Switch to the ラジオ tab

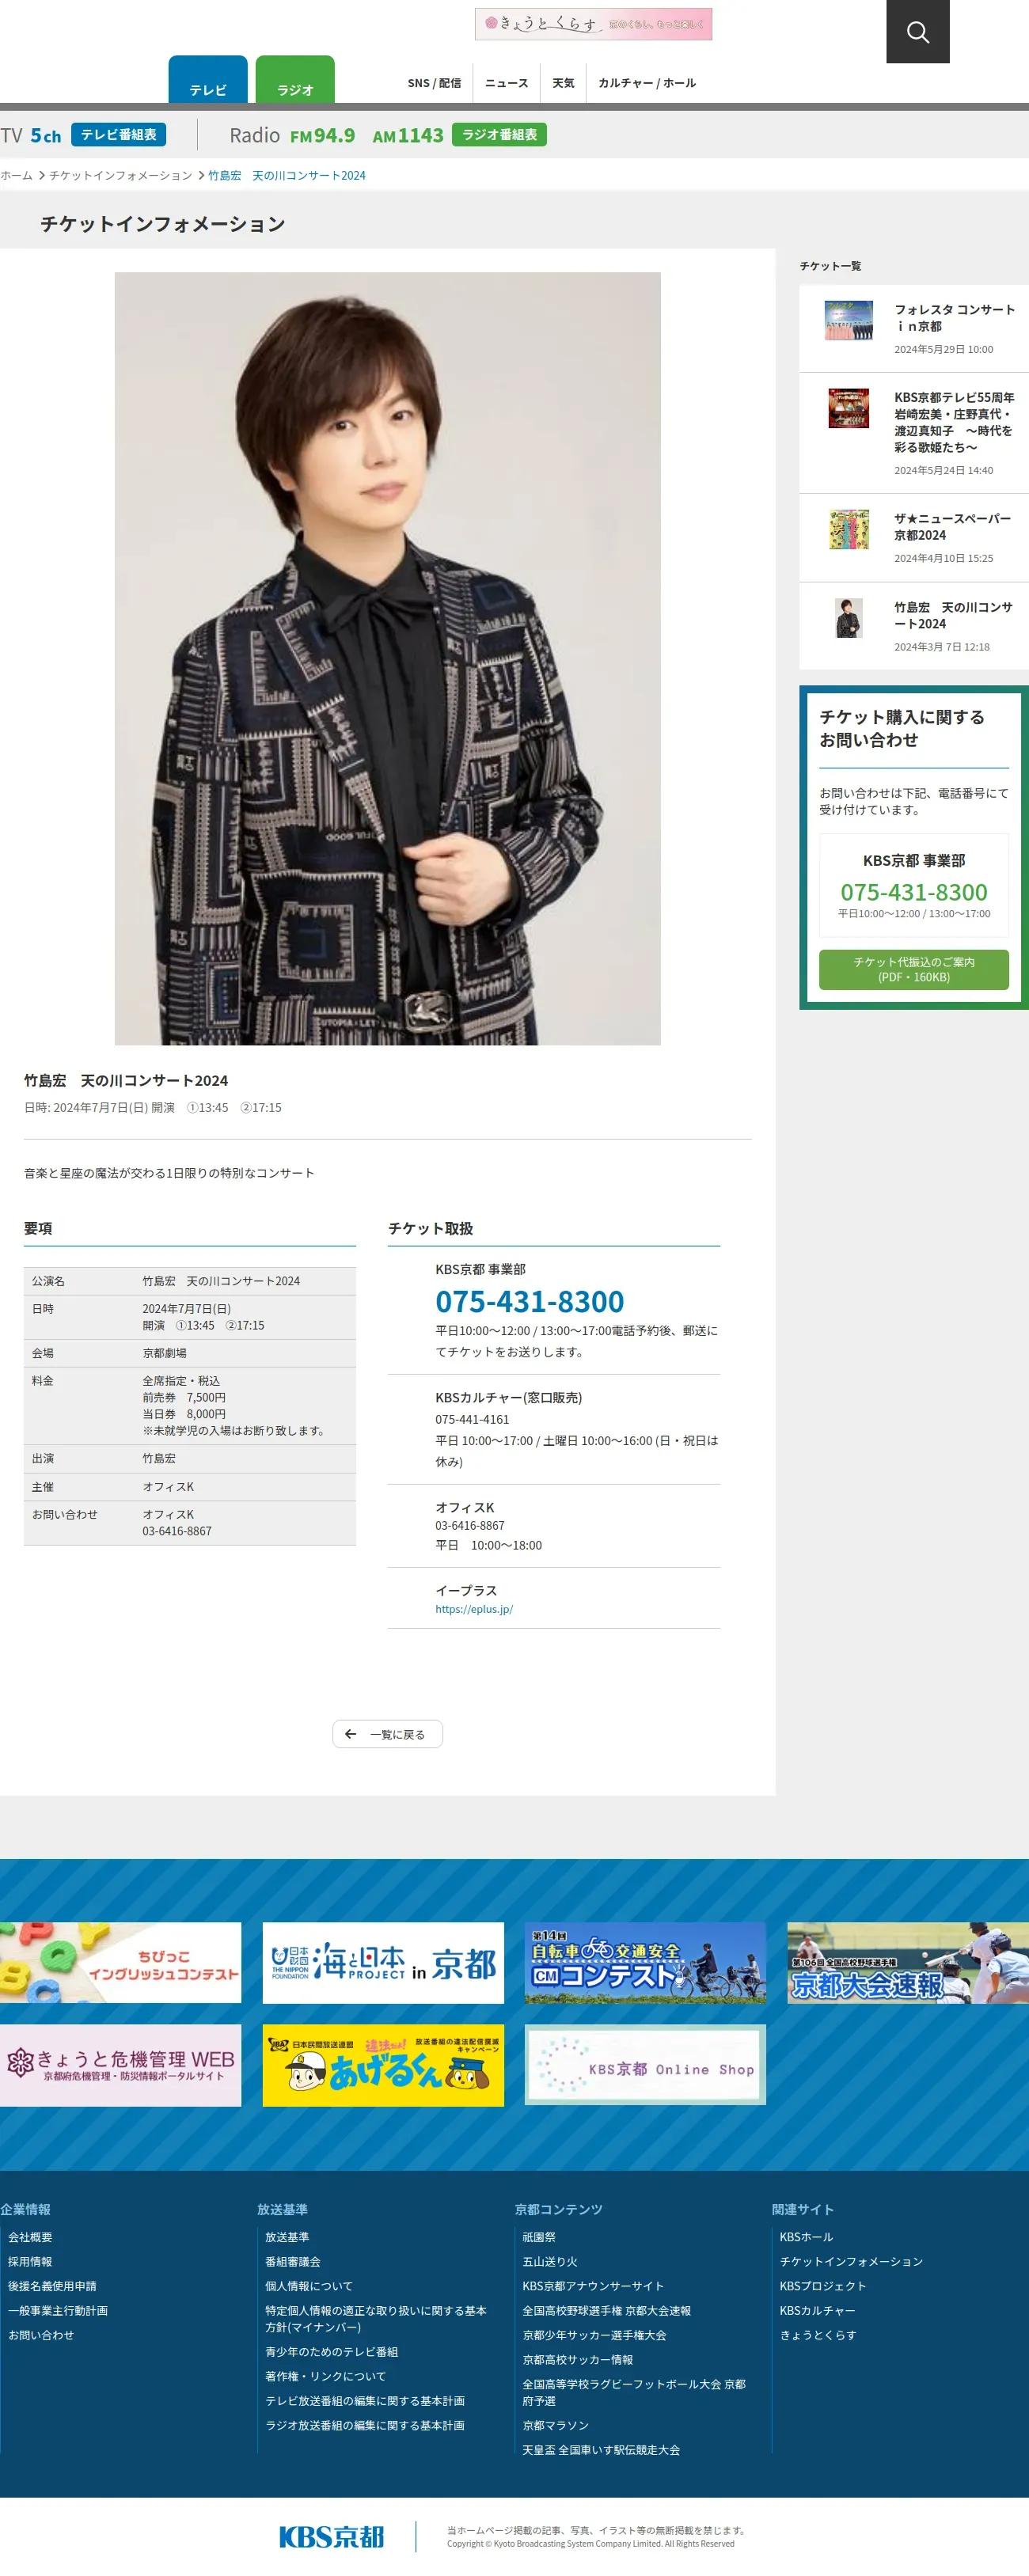[x=295, y=80]
